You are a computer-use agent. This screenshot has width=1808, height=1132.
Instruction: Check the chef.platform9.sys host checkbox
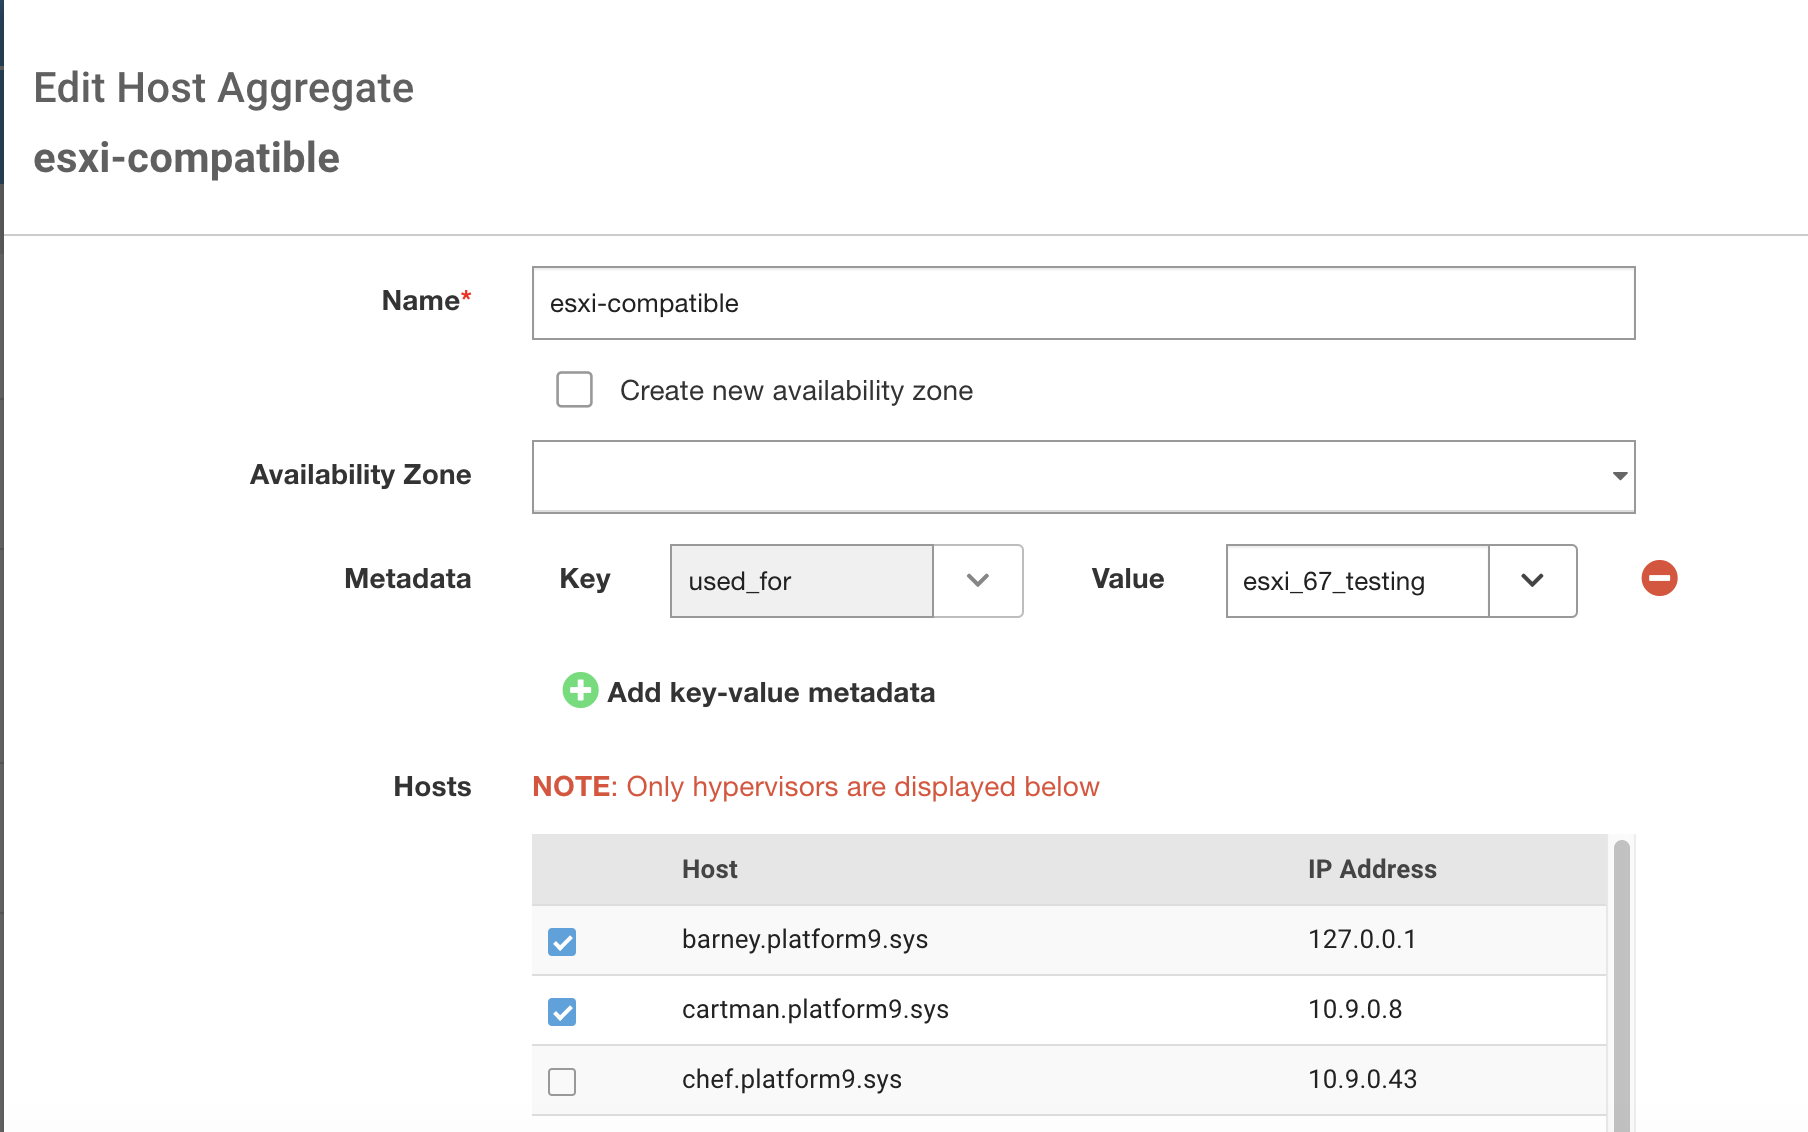coord(562,1081)
